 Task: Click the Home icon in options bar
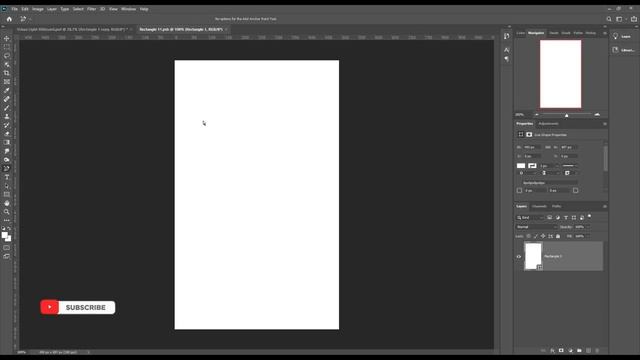point(9,19)
